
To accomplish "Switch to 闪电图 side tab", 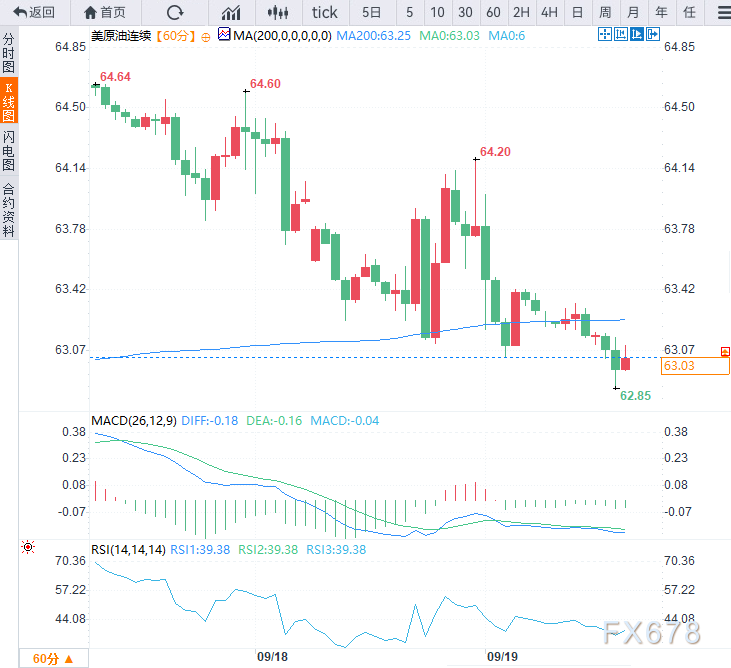I will point(9,151).
